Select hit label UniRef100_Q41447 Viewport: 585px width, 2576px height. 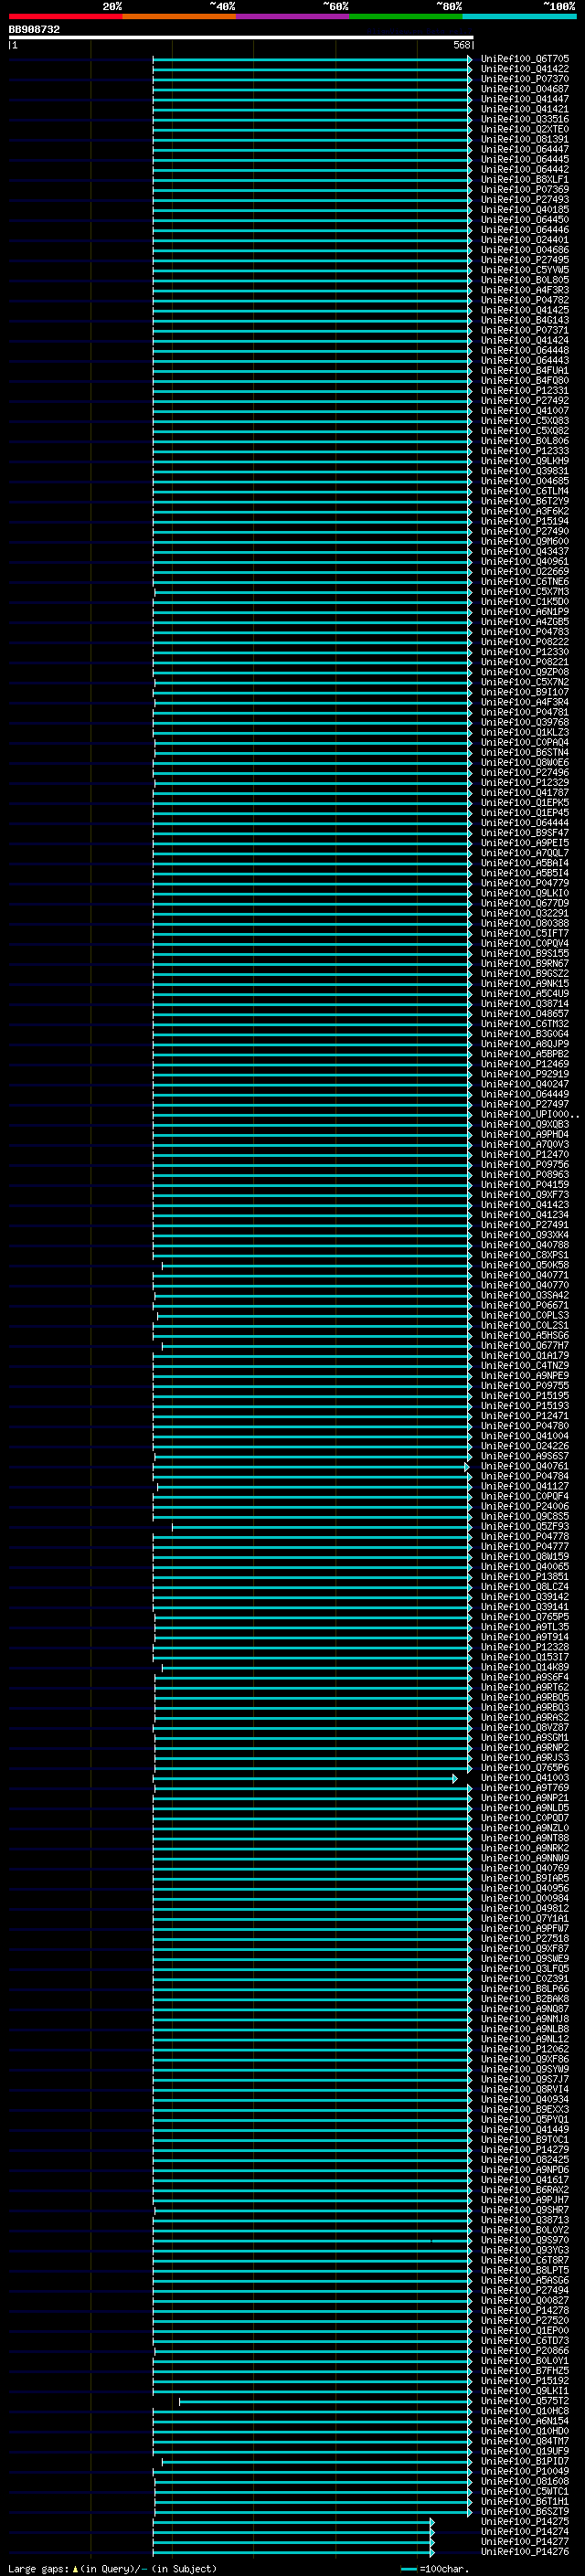(x=525, y=99)
